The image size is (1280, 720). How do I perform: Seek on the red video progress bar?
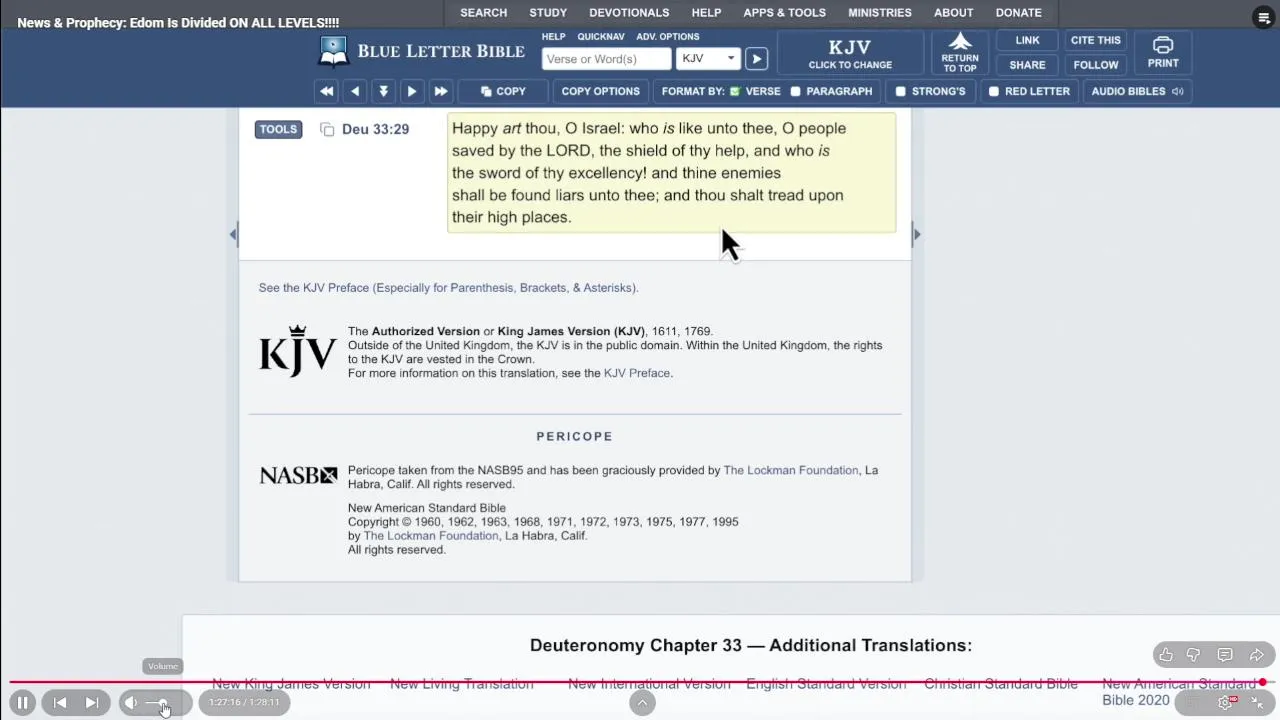point(640,683)
